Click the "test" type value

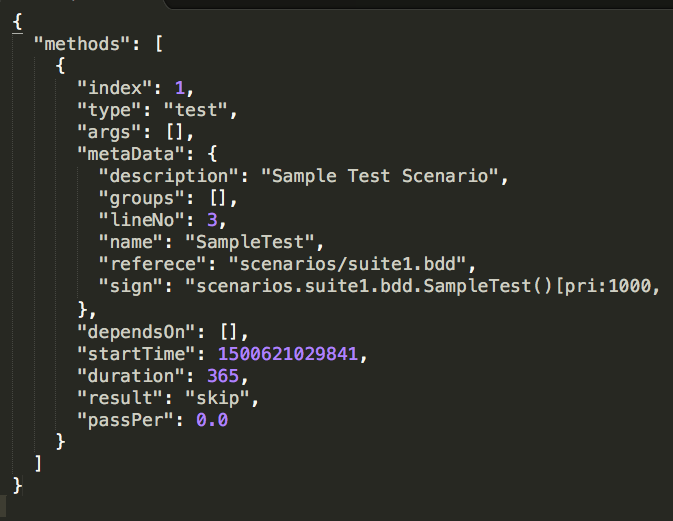click(x=198, y=110)
